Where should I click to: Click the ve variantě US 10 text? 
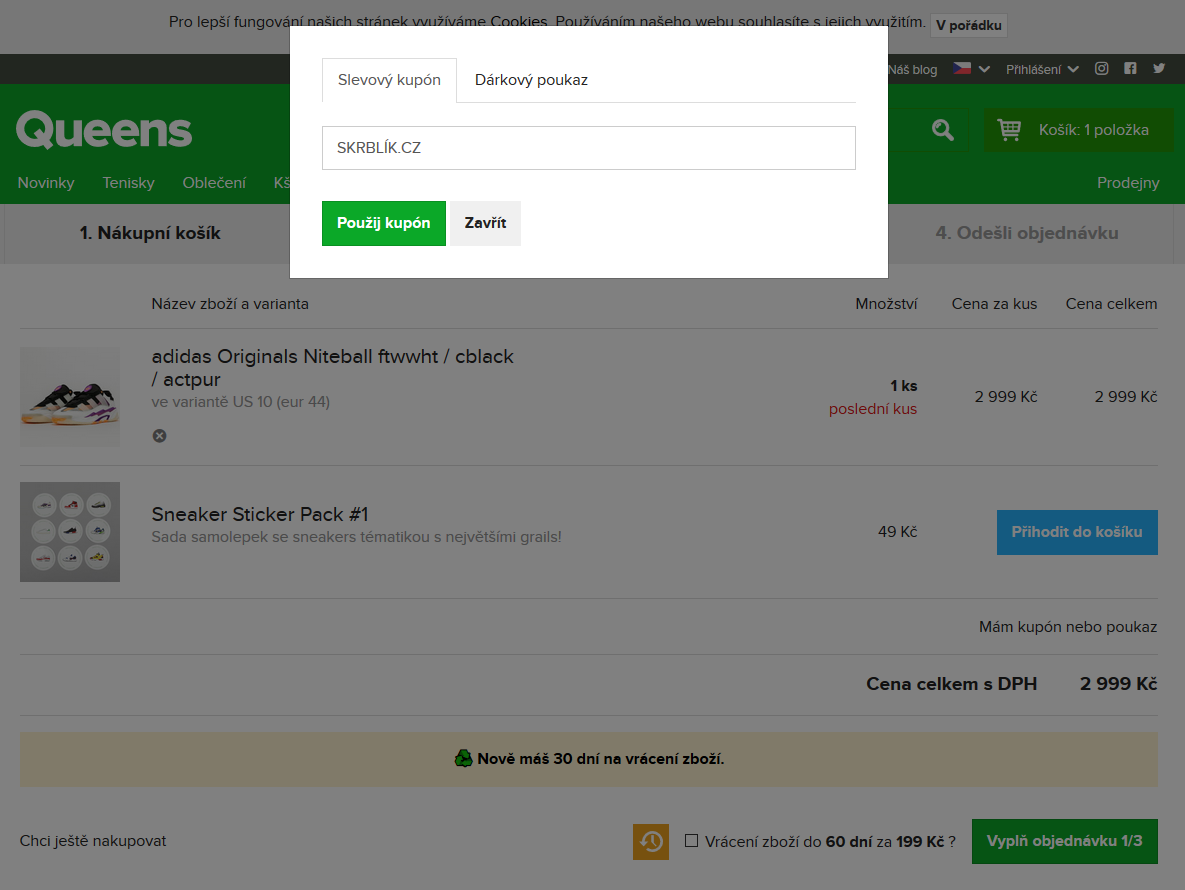240,402
